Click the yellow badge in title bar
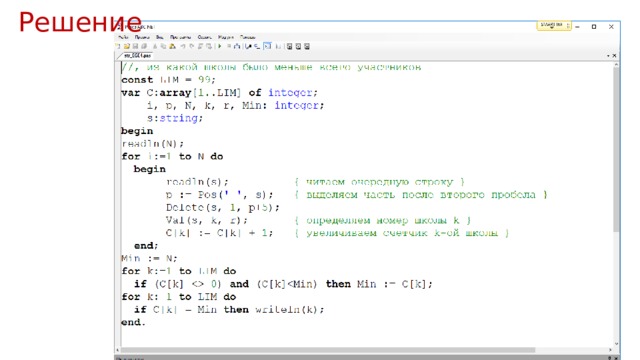The height and width of the screenshot is (360, 640). [x=553, y=26]
